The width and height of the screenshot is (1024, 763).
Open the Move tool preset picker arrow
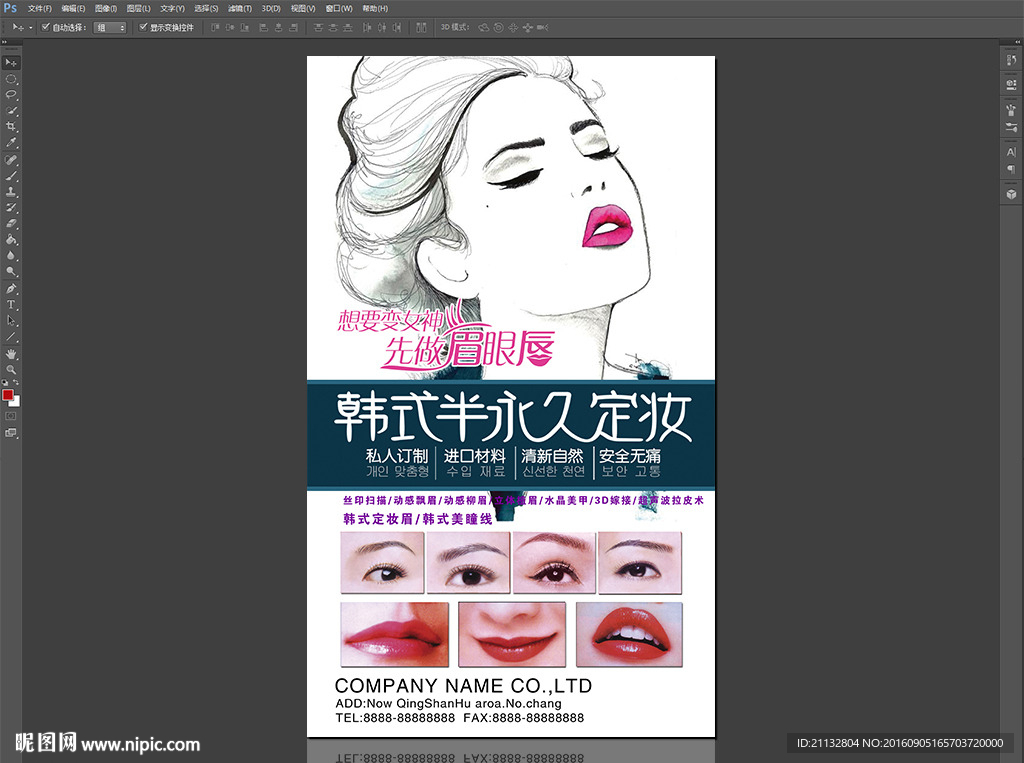tap(31, 28)
